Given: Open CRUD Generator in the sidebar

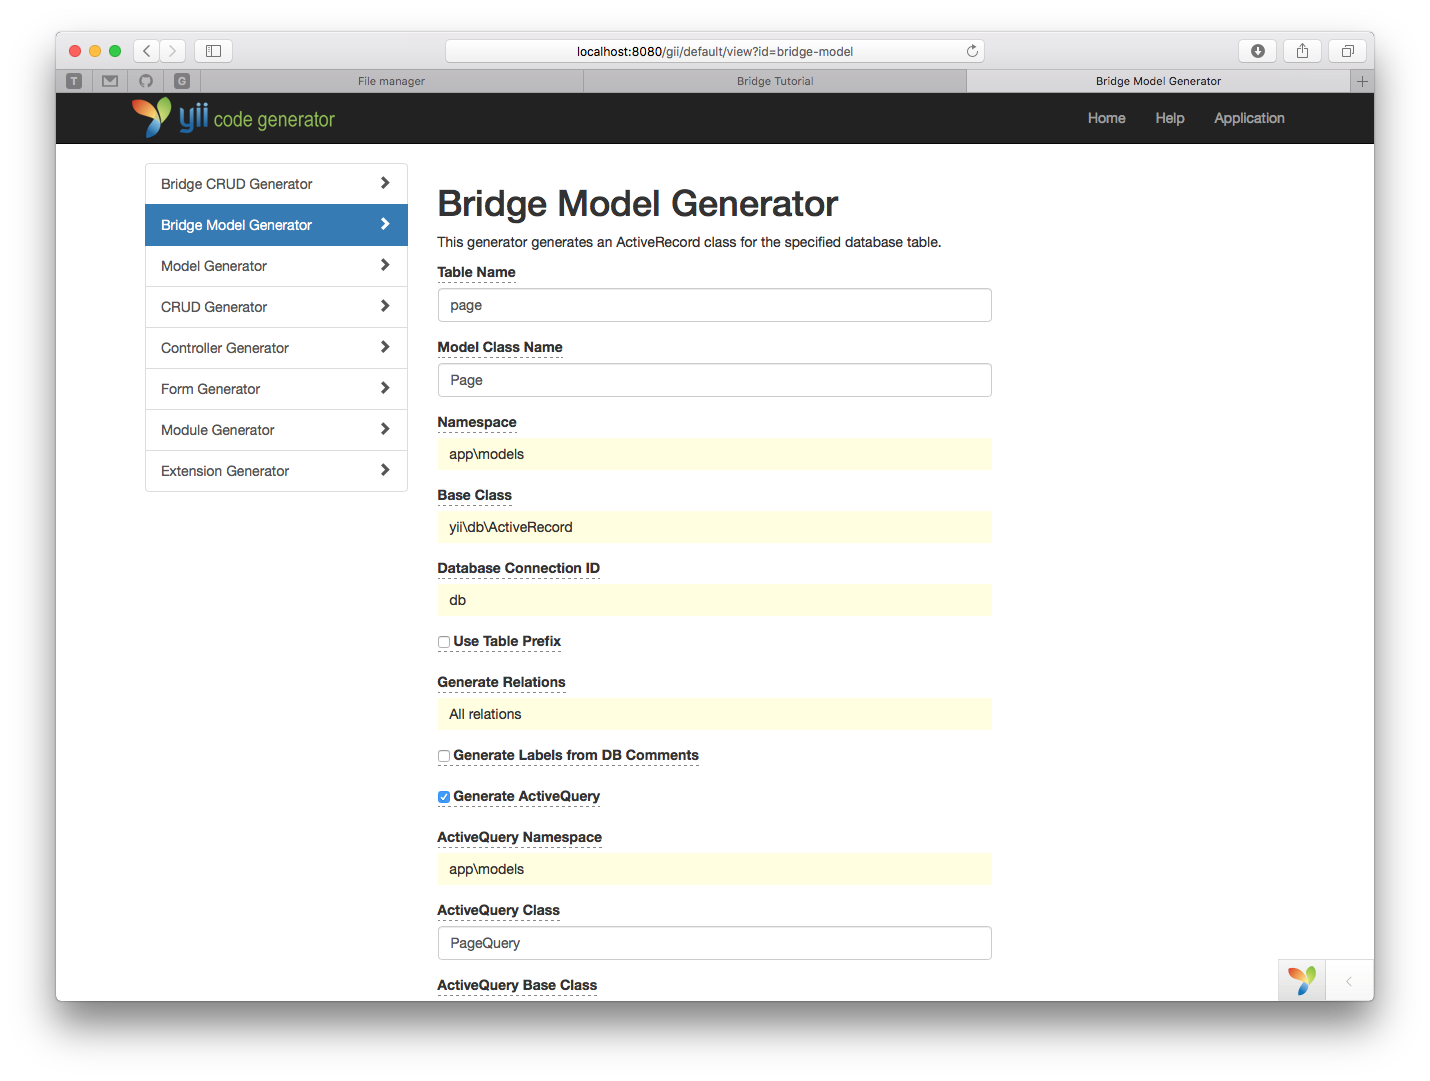Looking at the screenshot, I should [276, 307].
